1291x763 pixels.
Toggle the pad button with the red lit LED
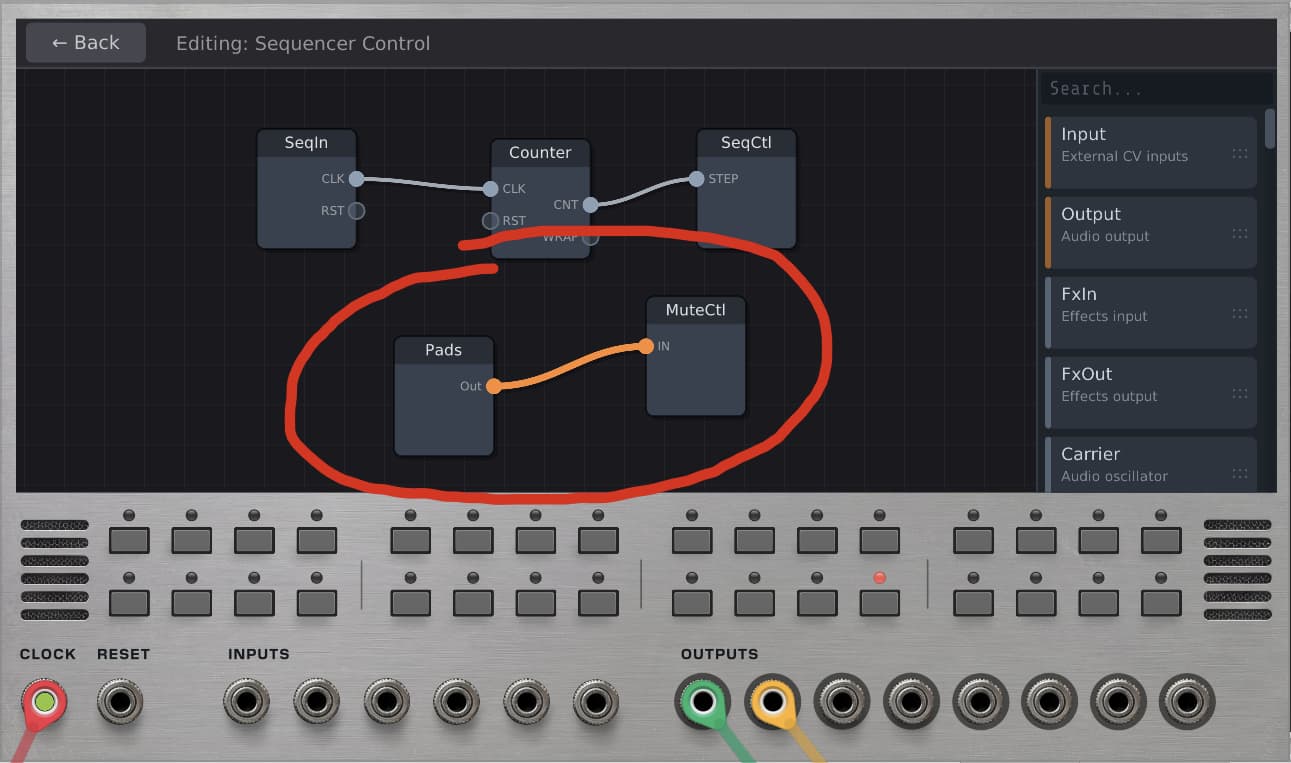tap(880, 603)
